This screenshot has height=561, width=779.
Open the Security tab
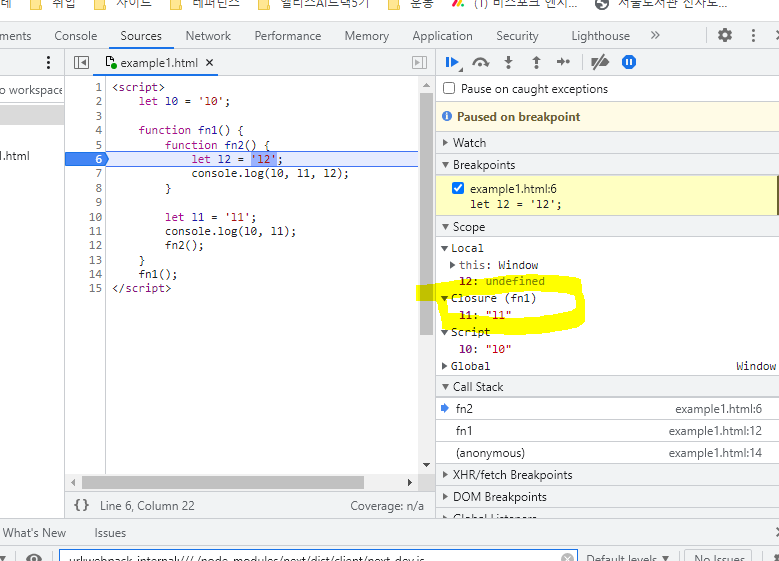517,36
